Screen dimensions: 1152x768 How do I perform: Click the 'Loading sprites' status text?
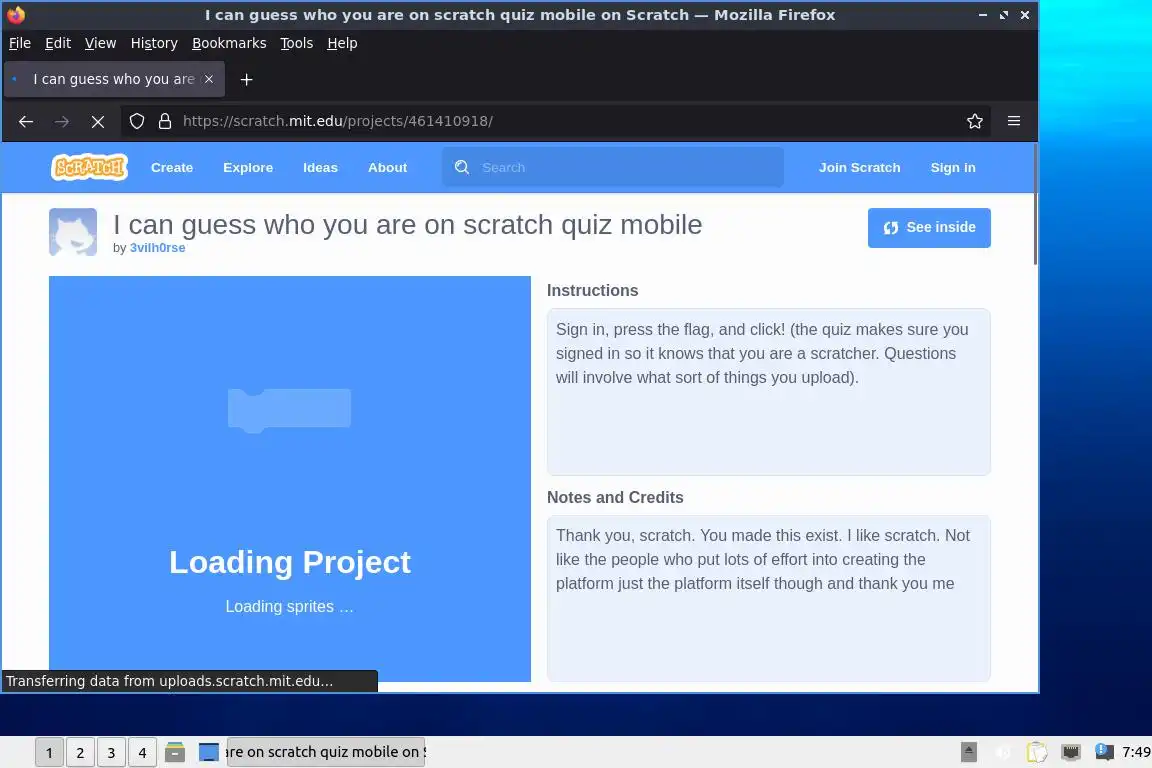289,606
